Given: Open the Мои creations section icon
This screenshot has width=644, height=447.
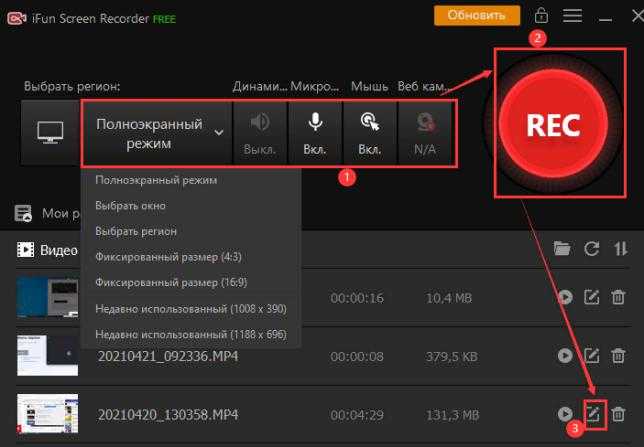Looking at the screenshot, I should (x=23, y=213).
